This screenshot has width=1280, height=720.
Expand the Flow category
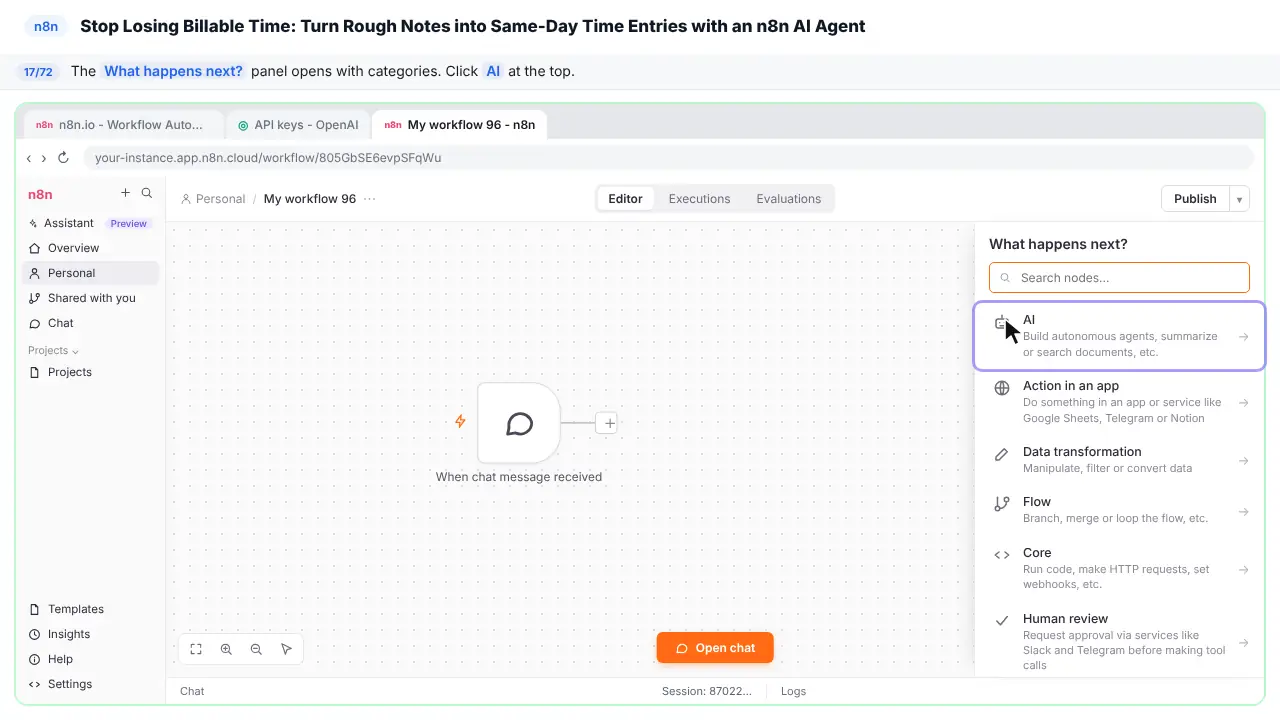pyautogui.click(x=1119, y=510)
